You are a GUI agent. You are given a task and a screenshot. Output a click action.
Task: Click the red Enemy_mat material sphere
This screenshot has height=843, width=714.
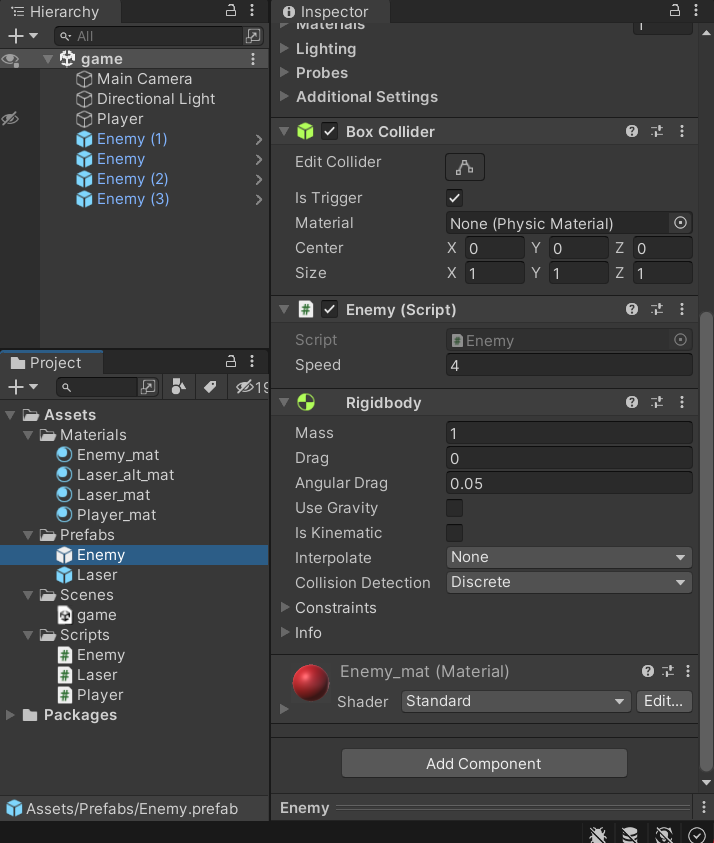coord(310,684)
